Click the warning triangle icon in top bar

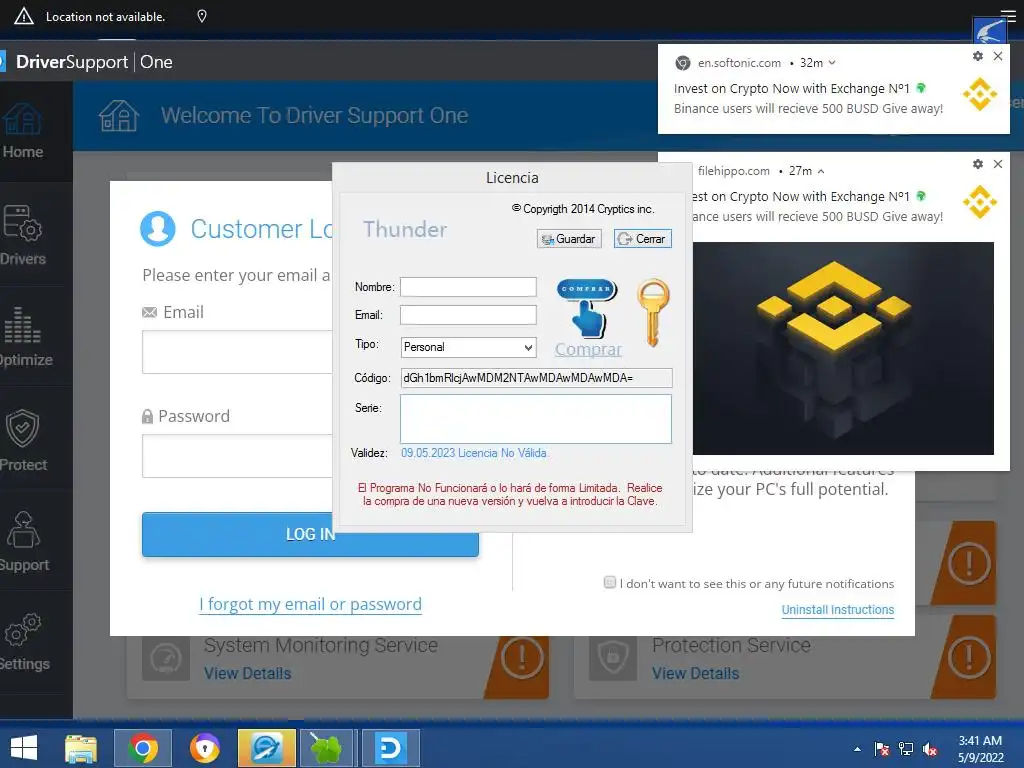click(x=24, y=16)
